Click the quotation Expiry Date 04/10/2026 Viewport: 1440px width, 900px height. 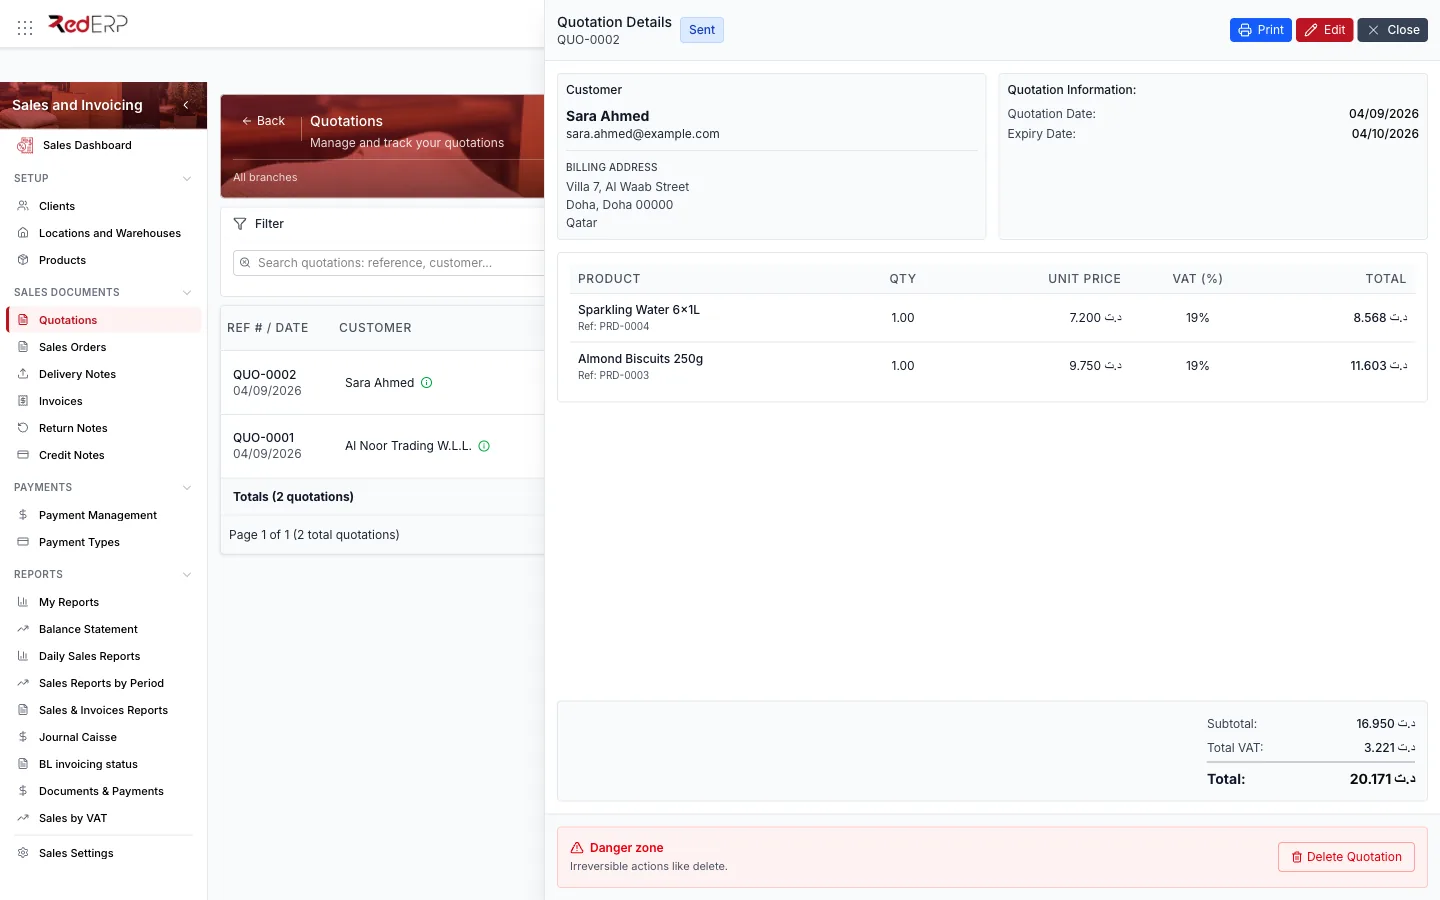[x=1385, y=134]
